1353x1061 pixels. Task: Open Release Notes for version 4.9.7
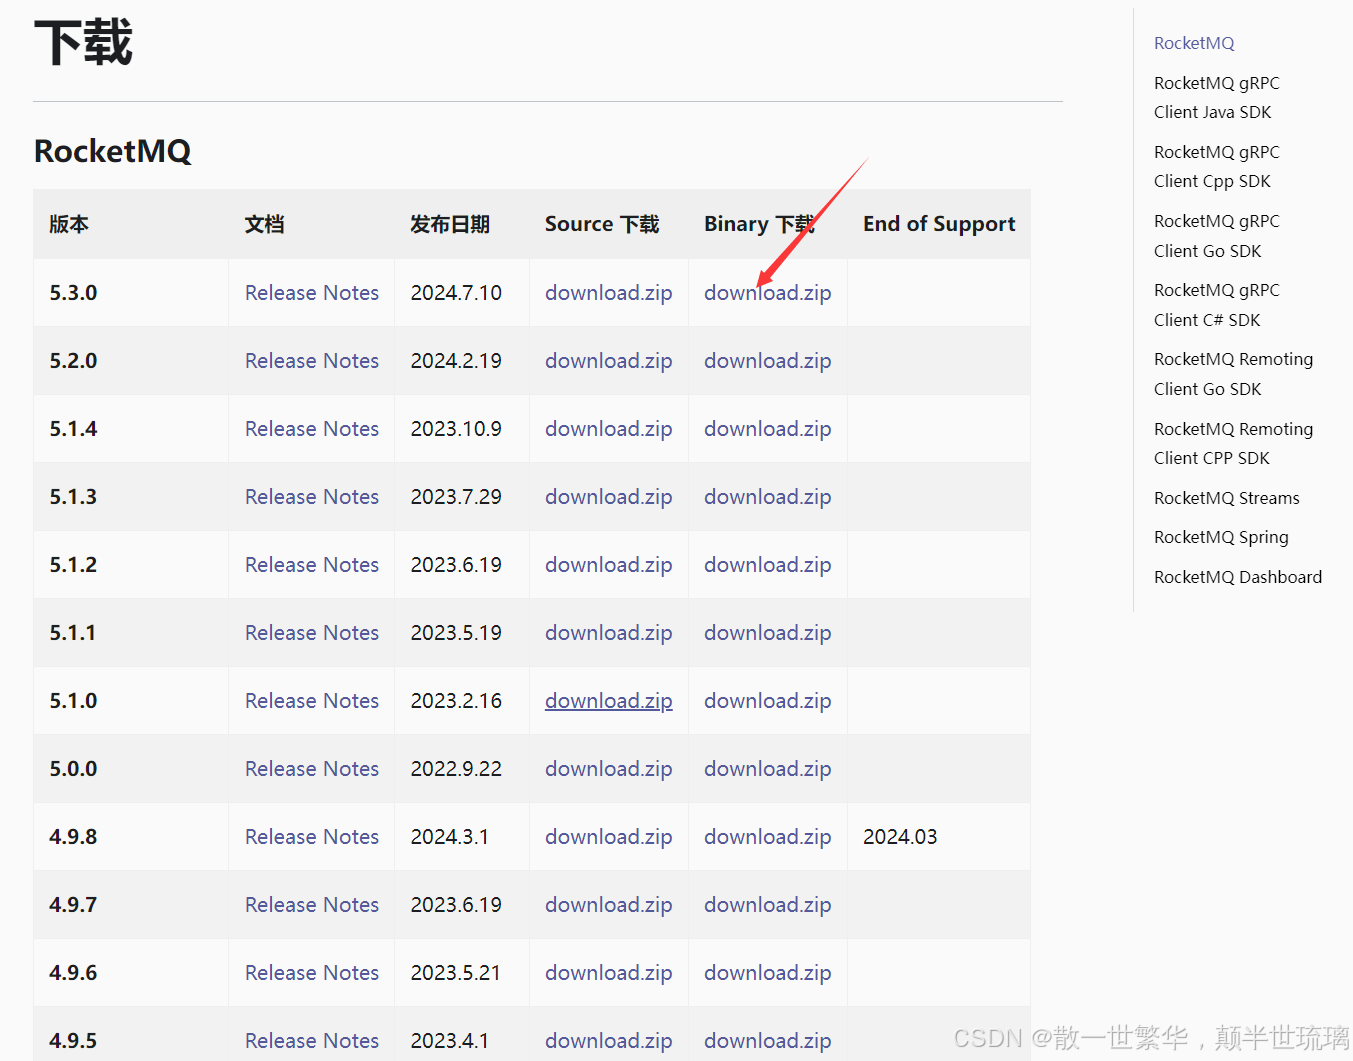click(x=312, y=905)
